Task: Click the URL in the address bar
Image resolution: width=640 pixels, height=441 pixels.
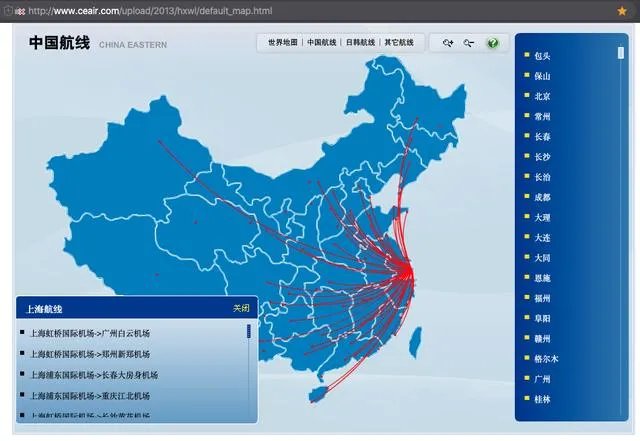Action: [150, 11]
